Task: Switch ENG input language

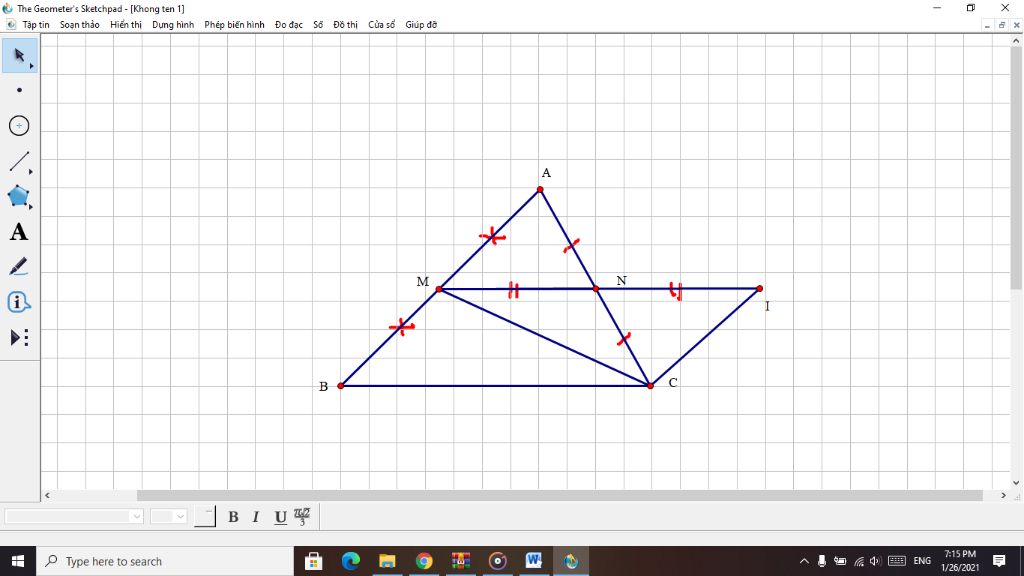Action: (x=922, y=561)
